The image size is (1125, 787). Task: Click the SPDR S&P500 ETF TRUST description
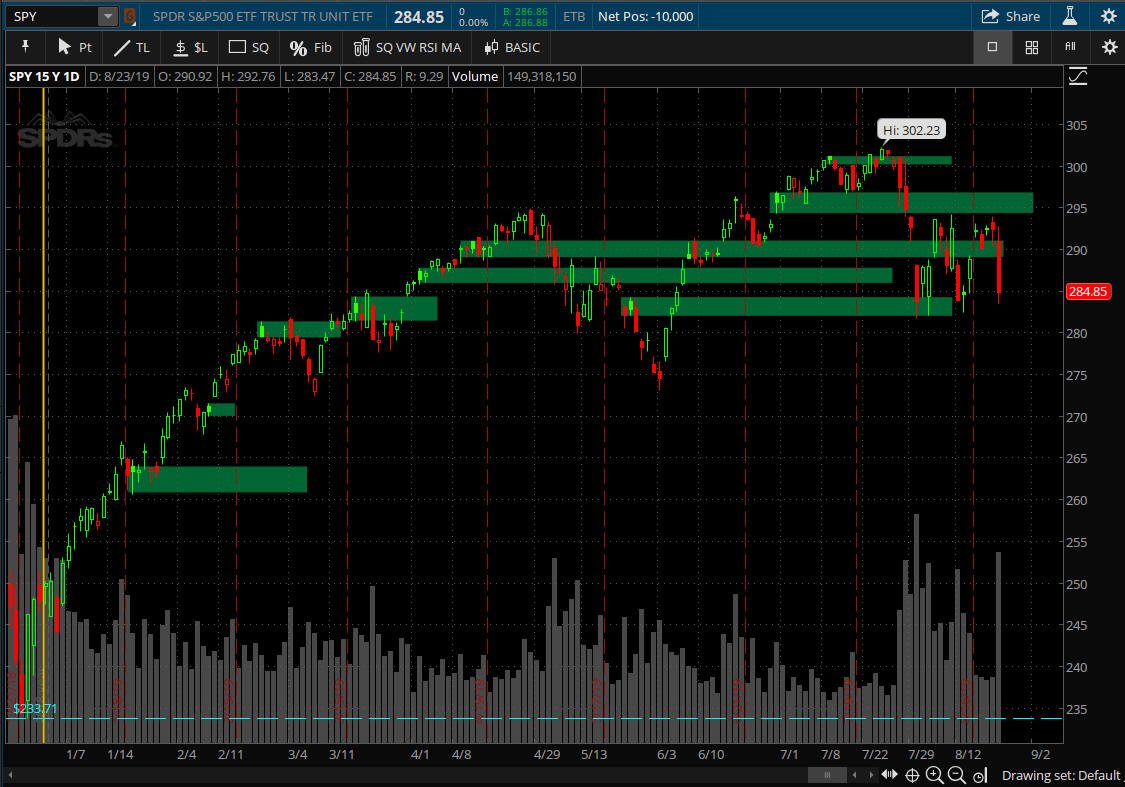pos(263,17)
